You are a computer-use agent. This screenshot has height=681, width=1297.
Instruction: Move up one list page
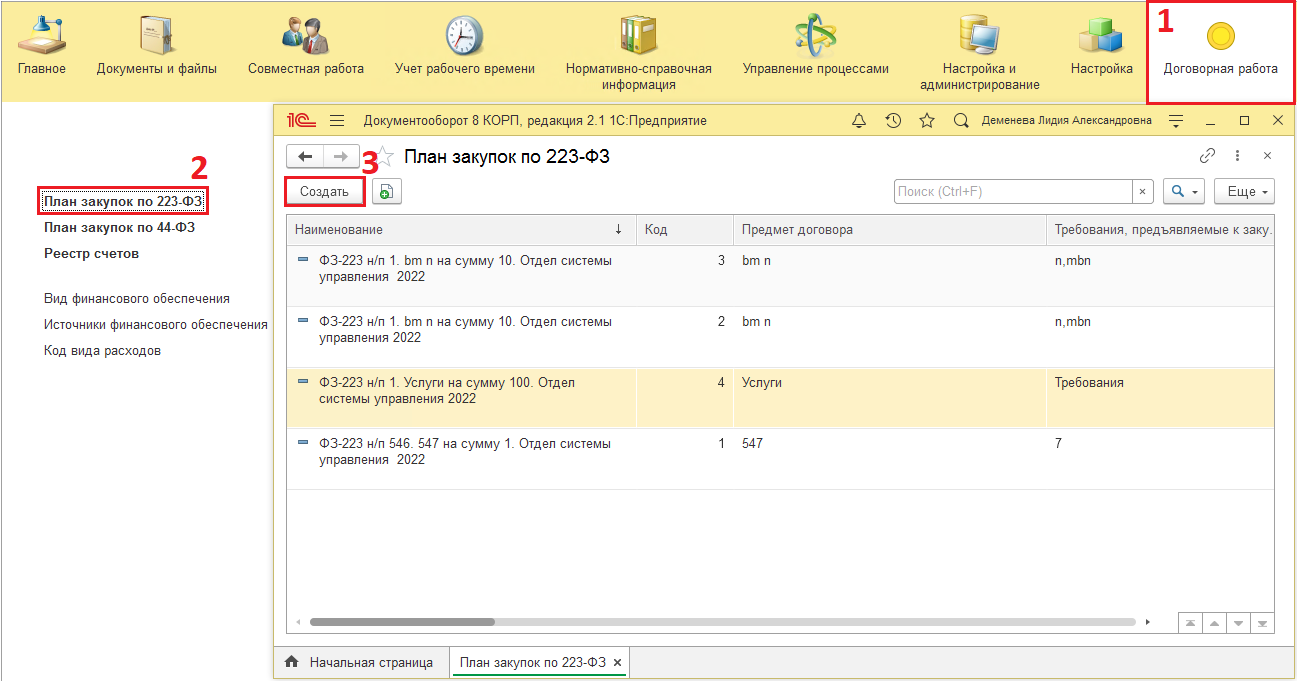(1215, 622)
